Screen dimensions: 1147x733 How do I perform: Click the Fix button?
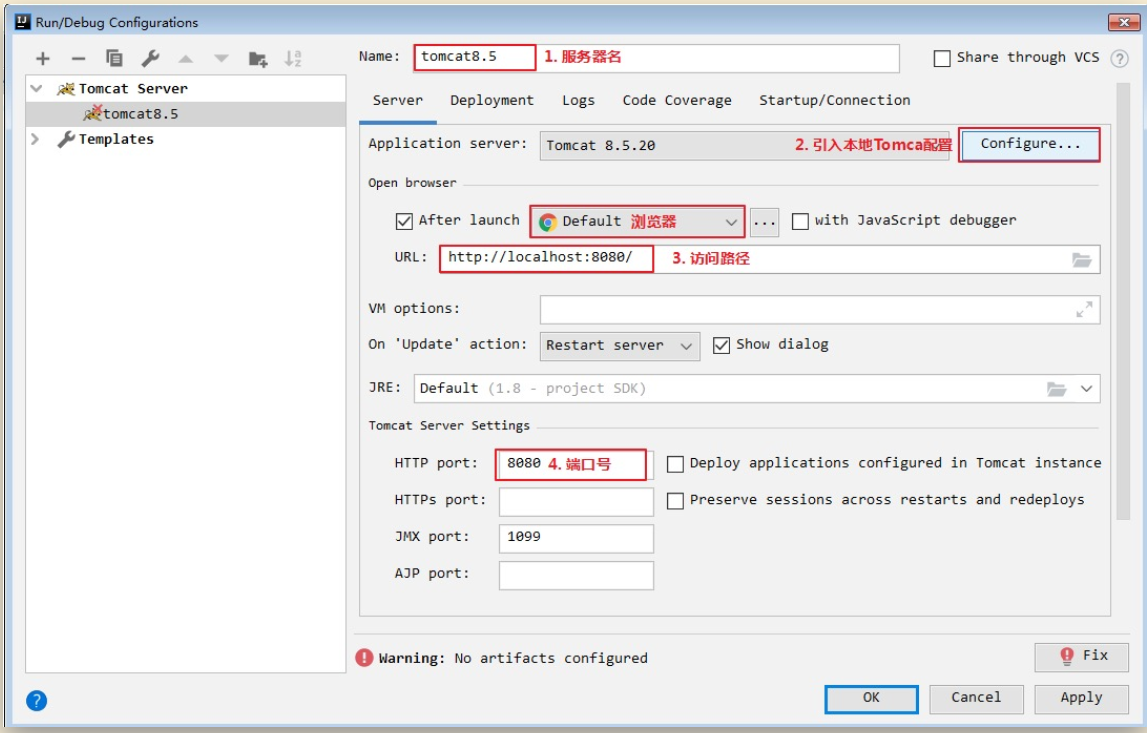[x=1082, y=656]
